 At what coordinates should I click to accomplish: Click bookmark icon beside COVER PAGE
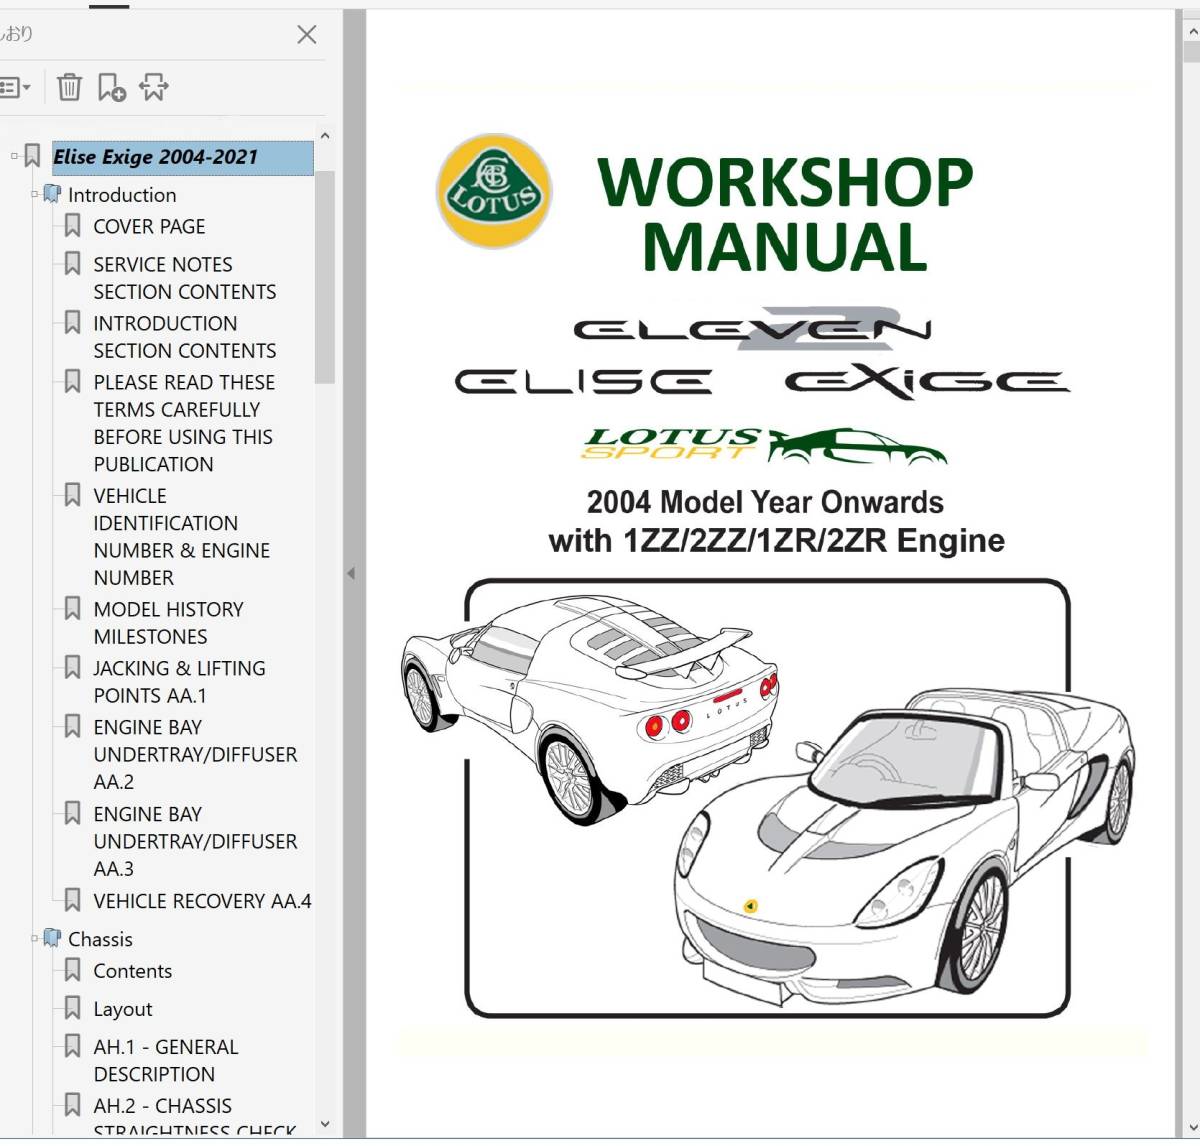point(72,226)
